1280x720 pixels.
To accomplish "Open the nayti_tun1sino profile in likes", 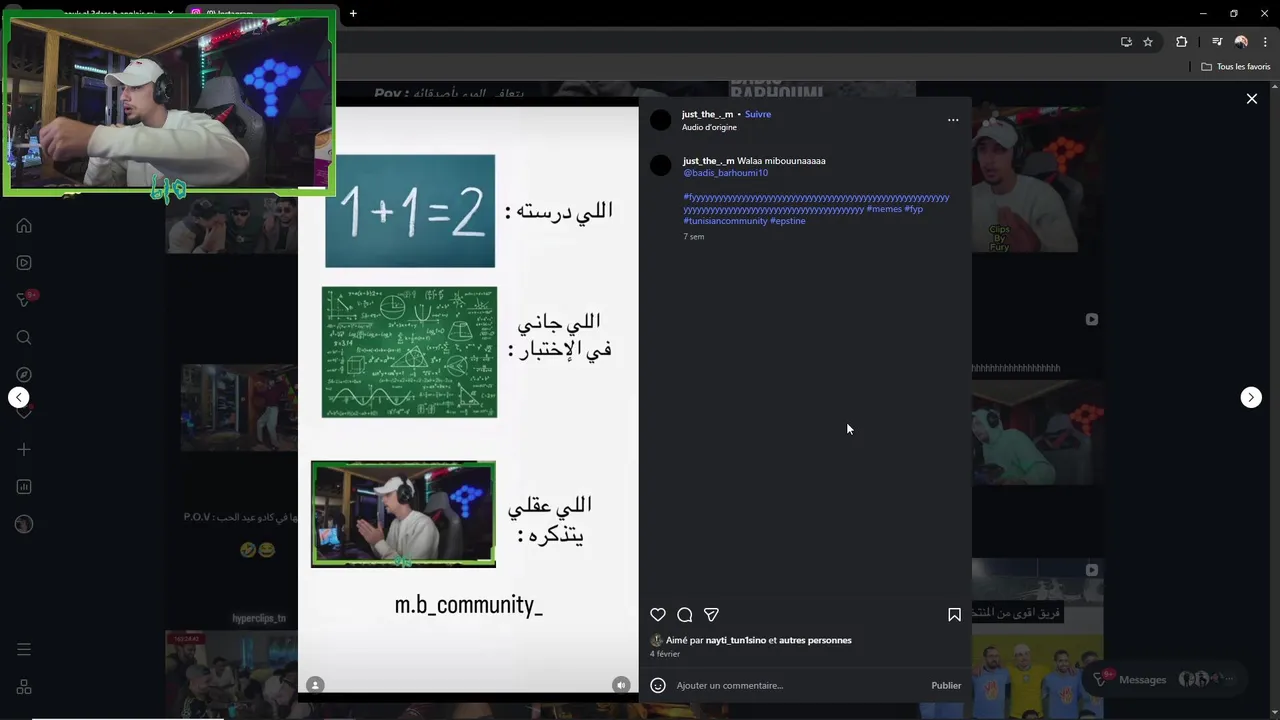I will 736,640.
